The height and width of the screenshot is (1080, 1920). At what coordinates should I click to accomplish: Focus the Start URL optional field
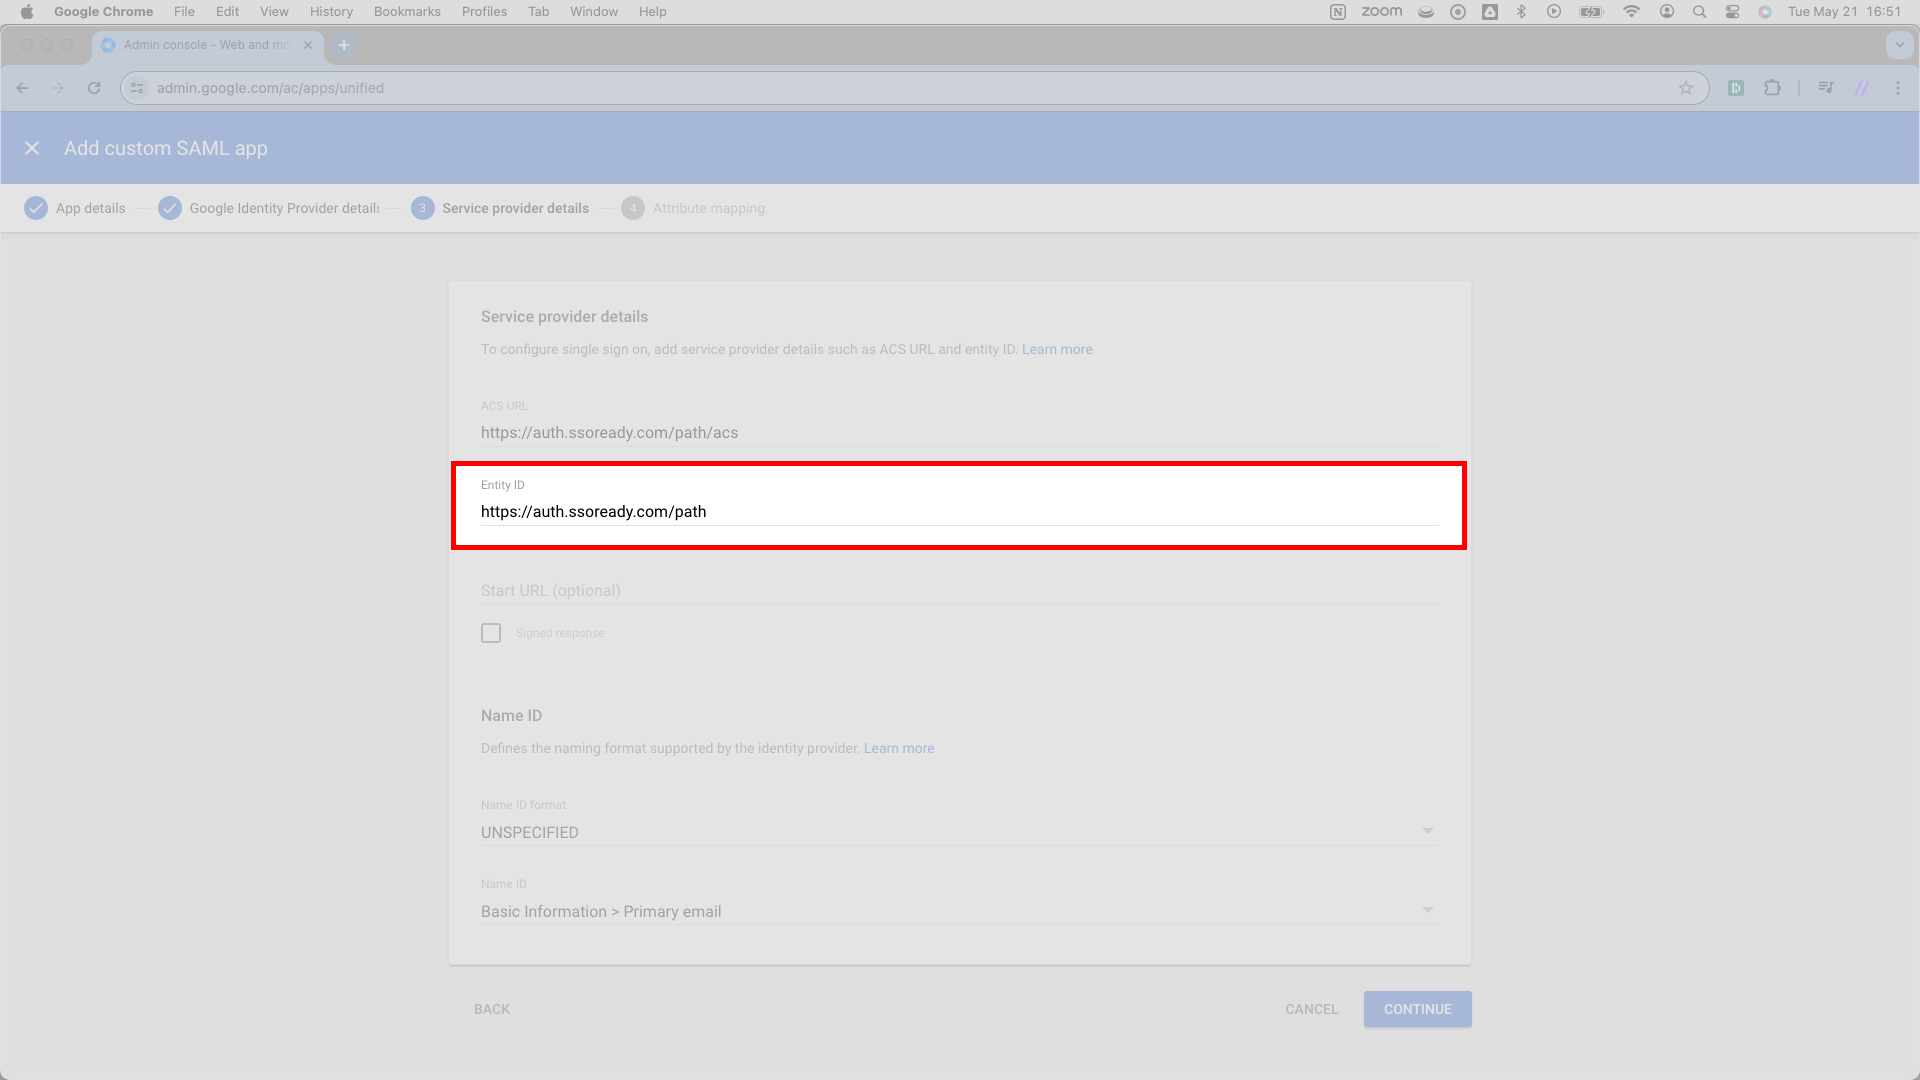[x=960, y=590]
